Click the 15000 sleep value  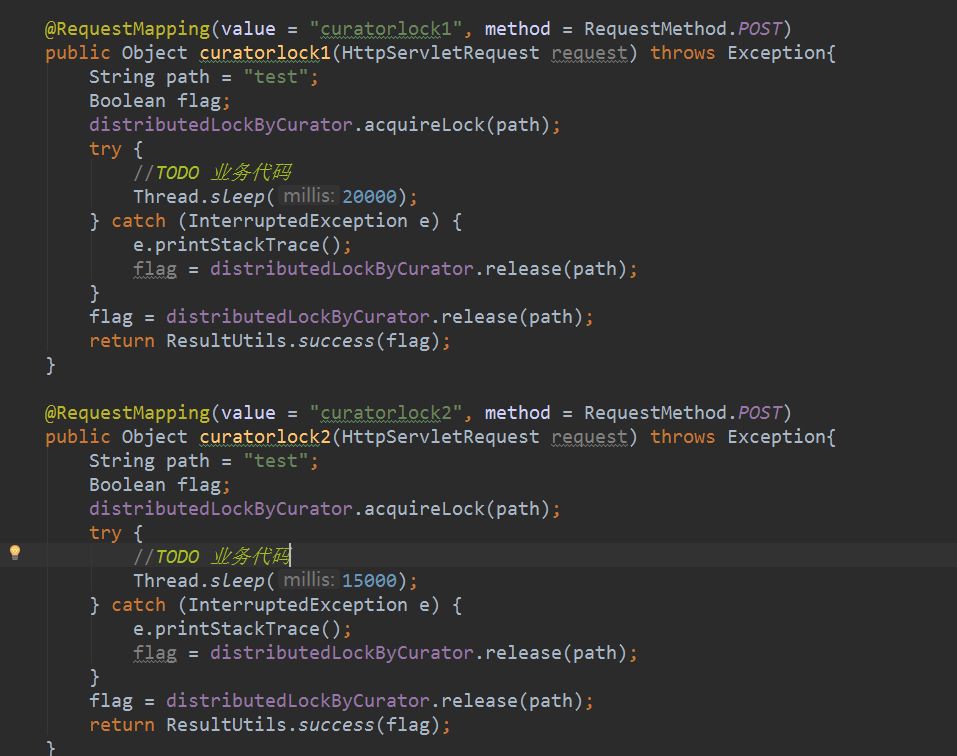pos(369,580)
